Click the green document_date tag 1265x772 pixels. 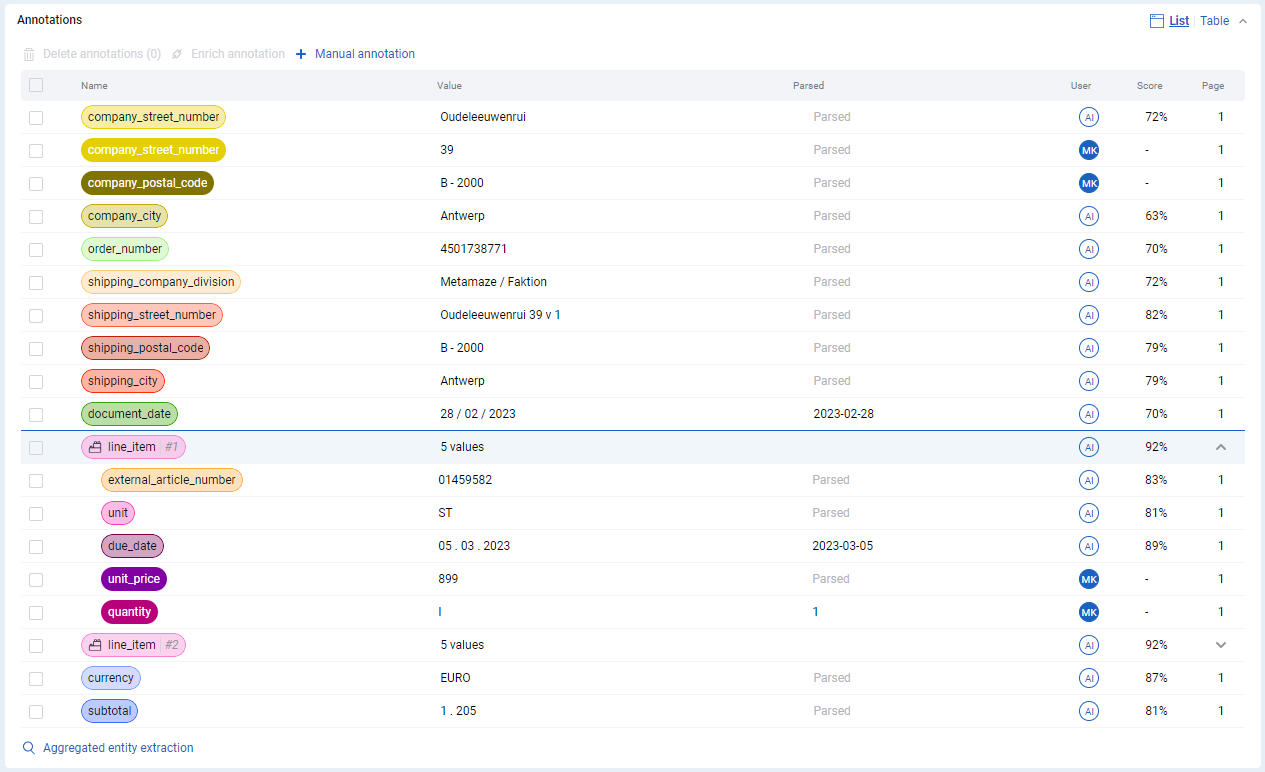(x=129, y=414)
